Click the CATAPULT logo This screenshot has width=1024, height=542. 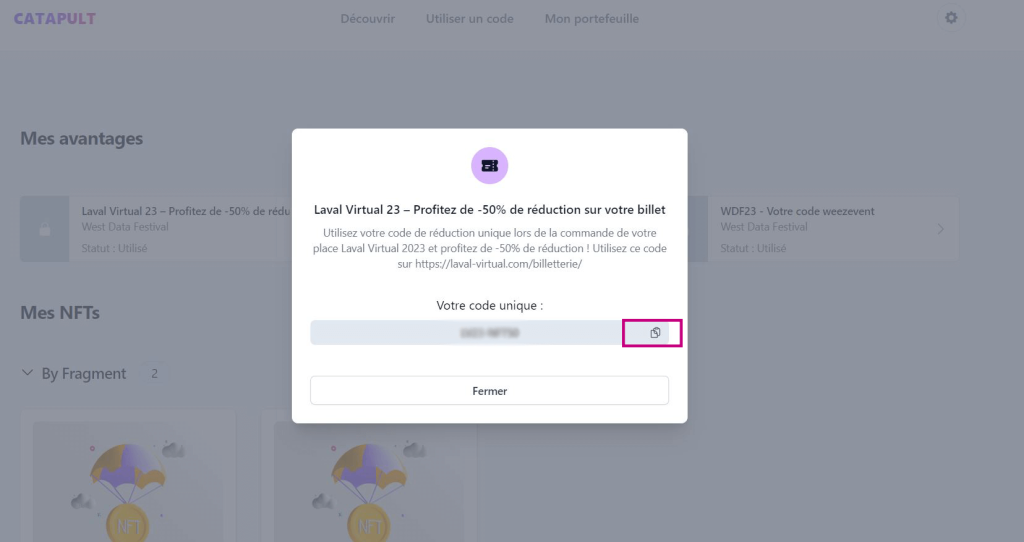55,19
